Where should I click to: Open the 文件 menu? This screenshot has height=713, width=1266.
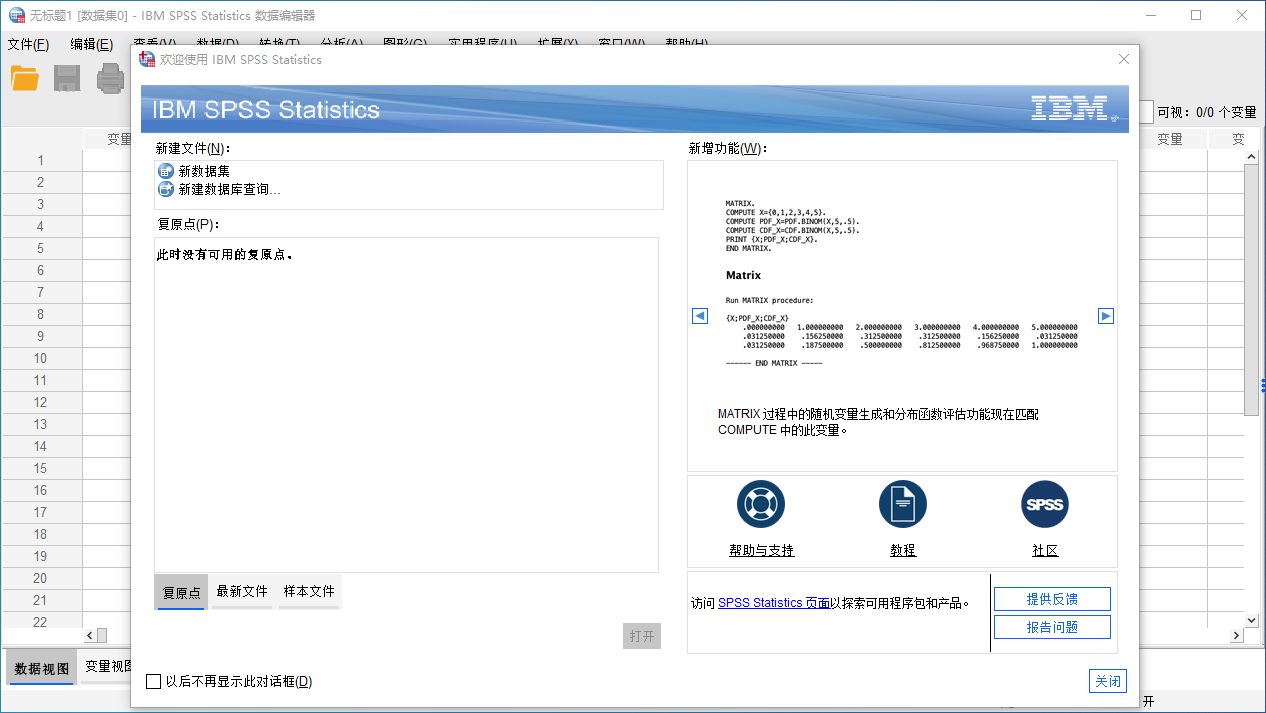[x=28, y=44]
